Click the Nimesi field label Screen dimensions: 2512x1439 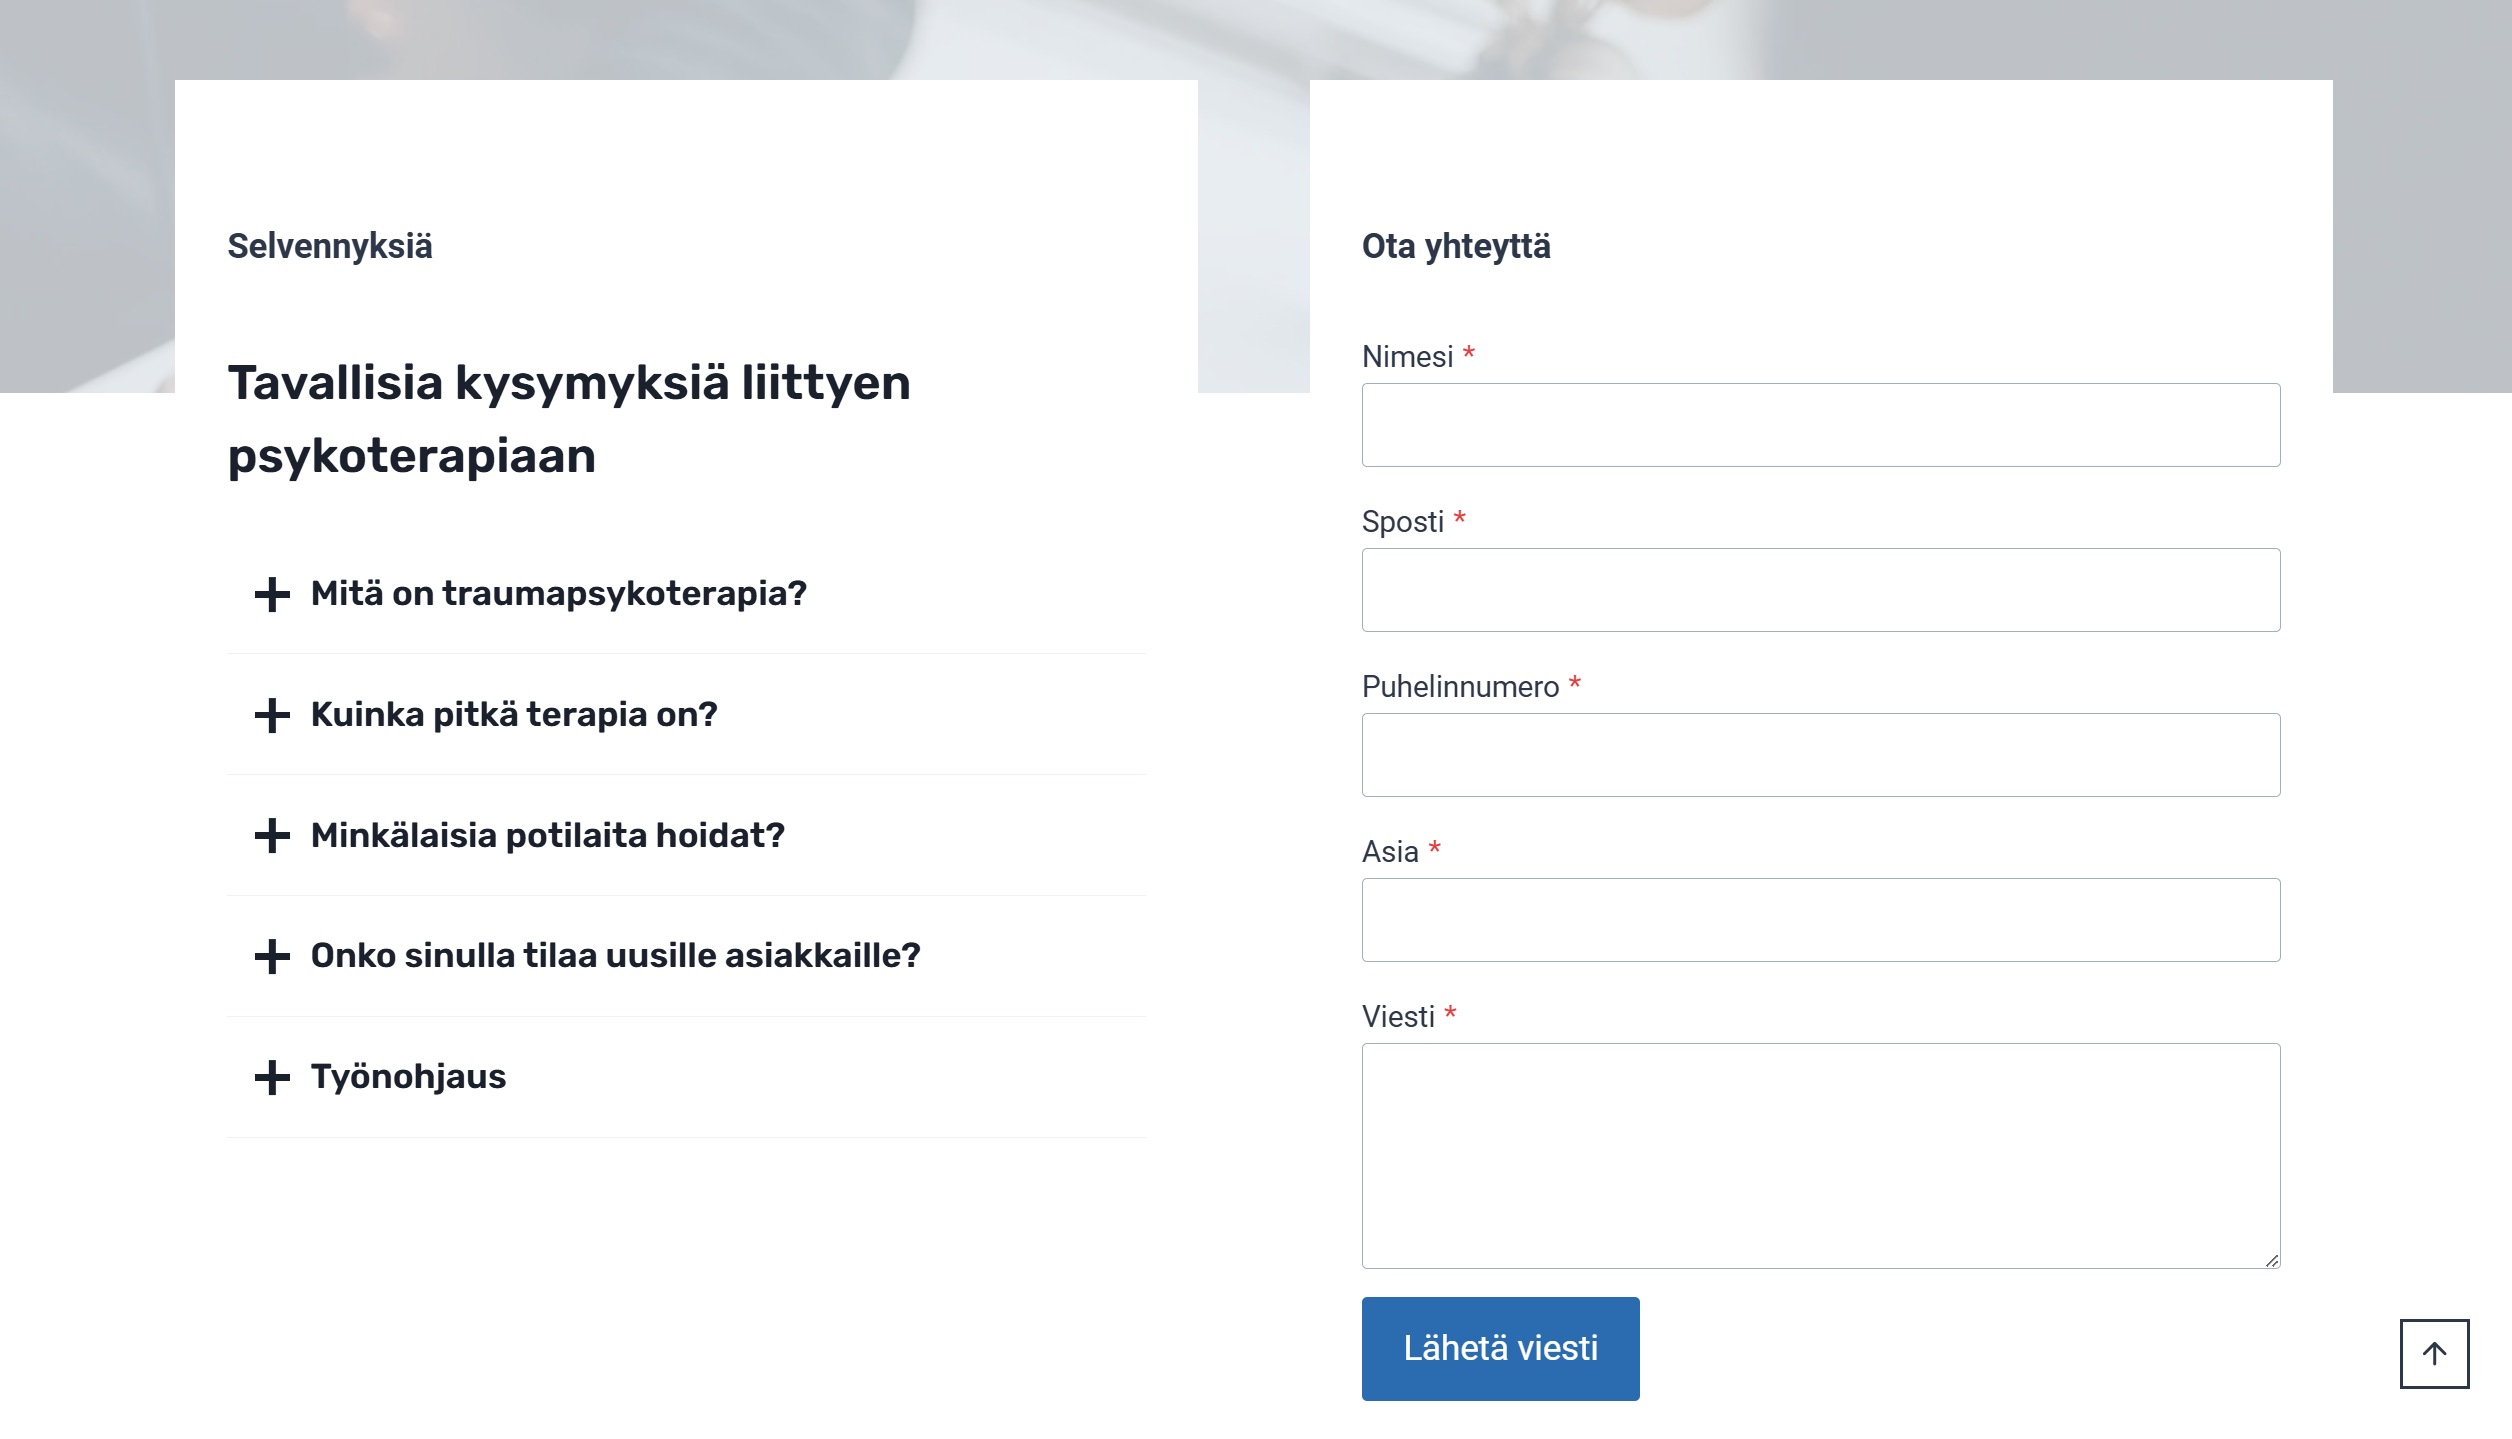click(1407, 357)
